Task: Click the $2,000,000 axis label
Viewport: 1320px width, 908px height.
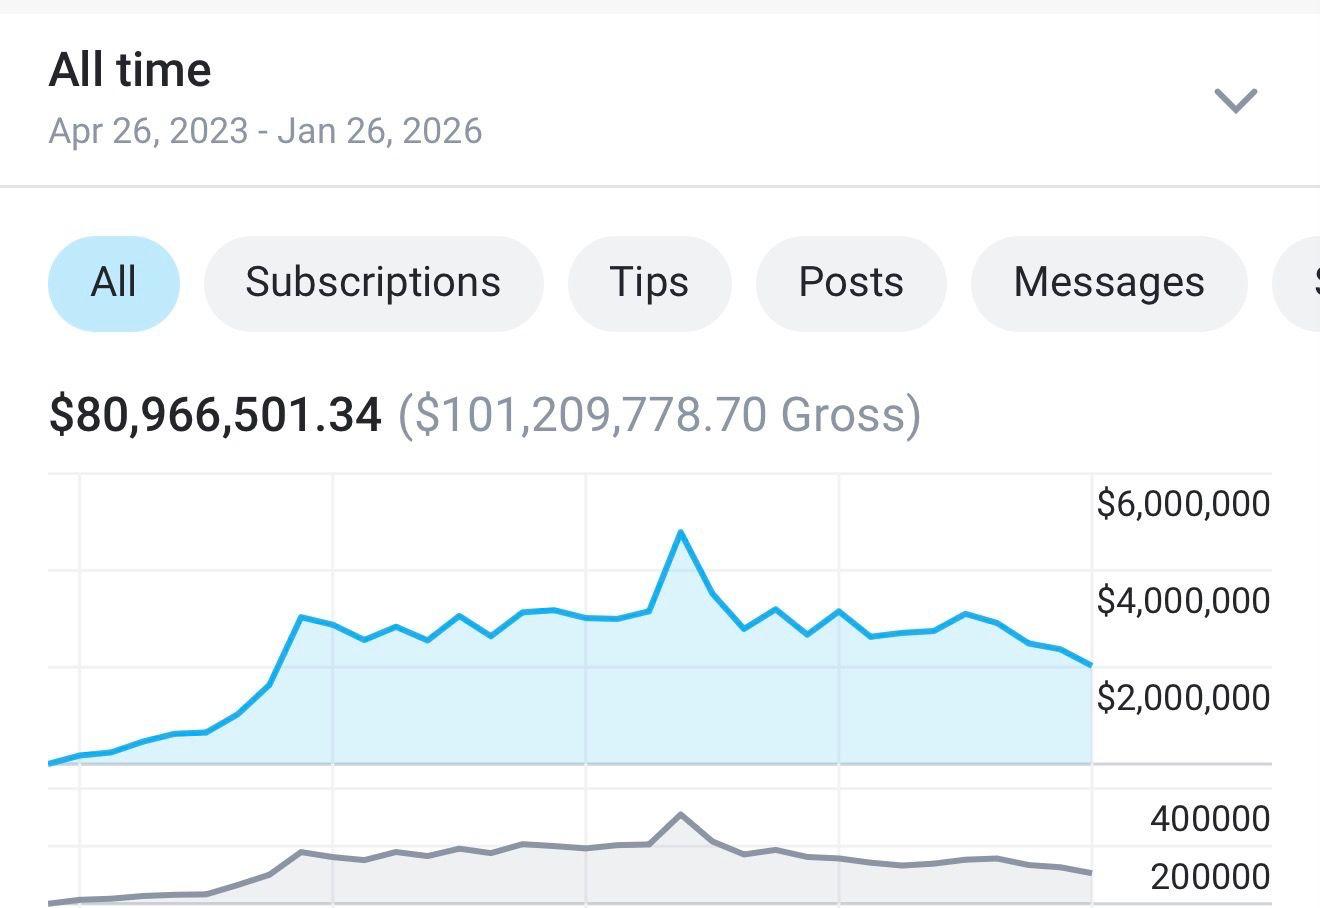Action: click(1183, 697)
